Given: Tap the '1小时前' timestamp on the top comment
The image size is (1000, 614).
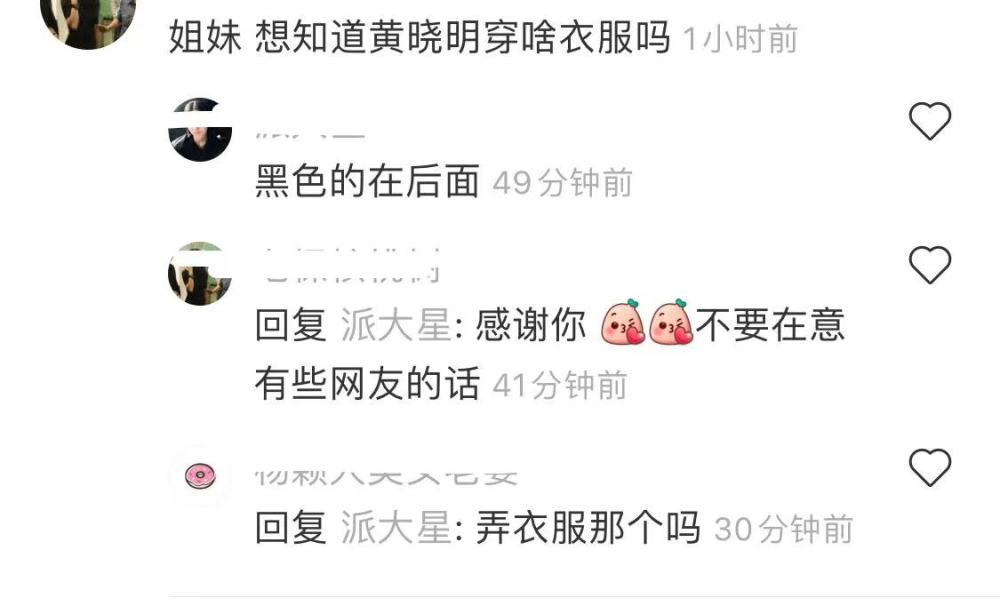Looking at the screenshot, I should click(x=740, y=39).
